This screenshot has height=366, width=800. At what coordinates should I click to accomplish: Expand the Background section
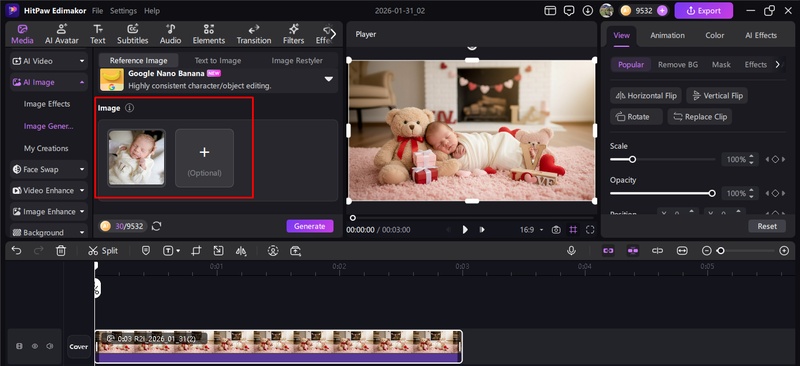point(48,232)
